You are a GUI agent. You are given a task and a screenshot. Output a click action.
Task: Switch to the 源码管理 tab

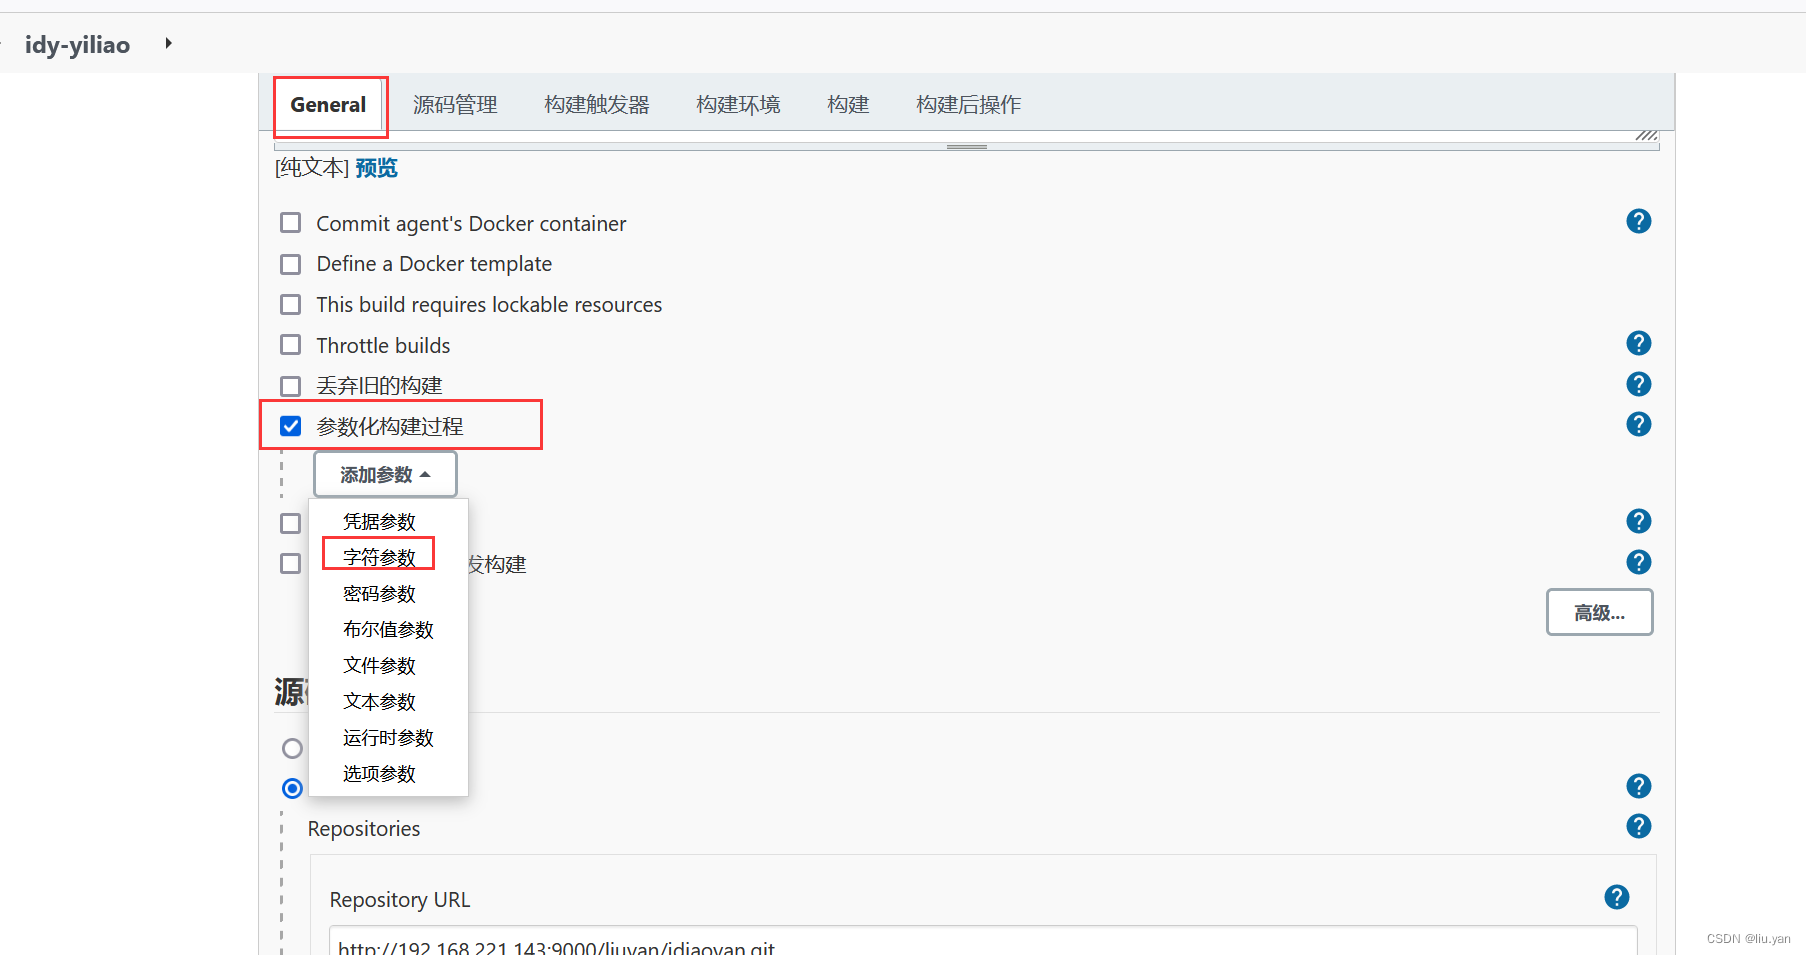[x=455, y=105]
